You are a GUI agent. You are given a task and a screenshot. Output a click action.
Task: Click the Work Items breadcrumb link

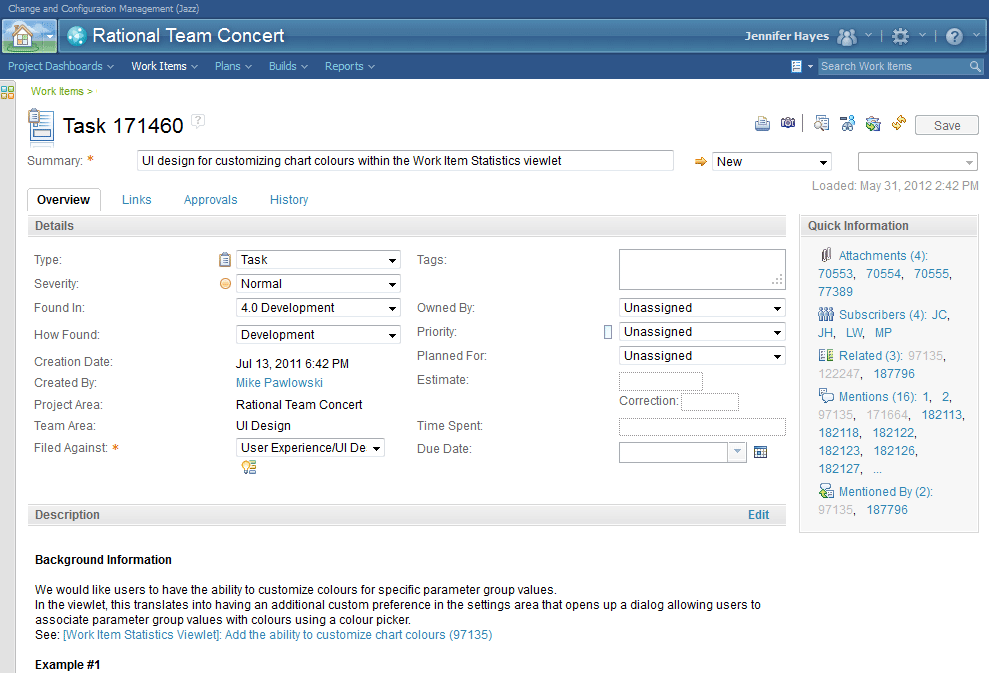57,92
